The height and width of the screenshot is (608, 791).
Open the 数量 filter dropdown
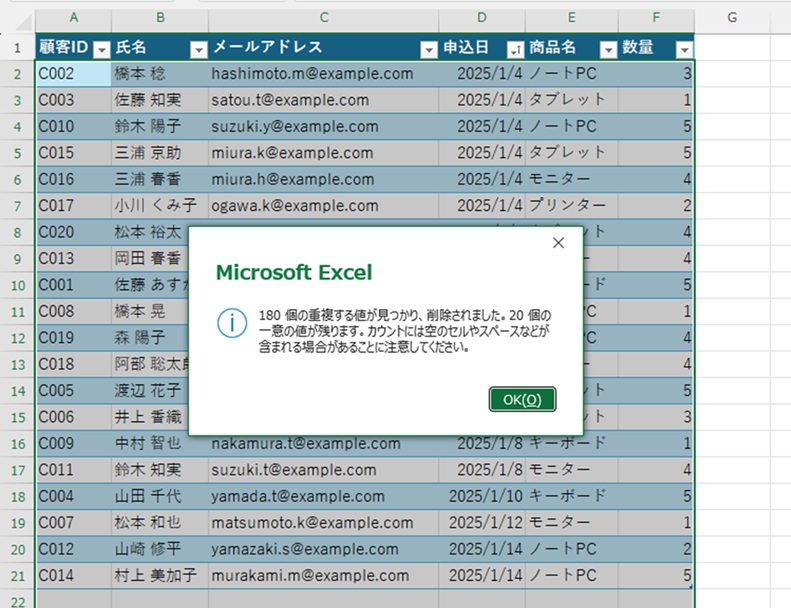pos(685,49)
